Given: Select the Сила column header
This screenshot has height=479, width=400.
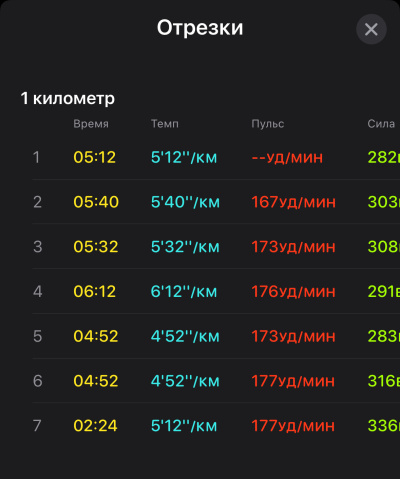Looking at the screenshot, I should pyautogui.click(x=381, y=124).
